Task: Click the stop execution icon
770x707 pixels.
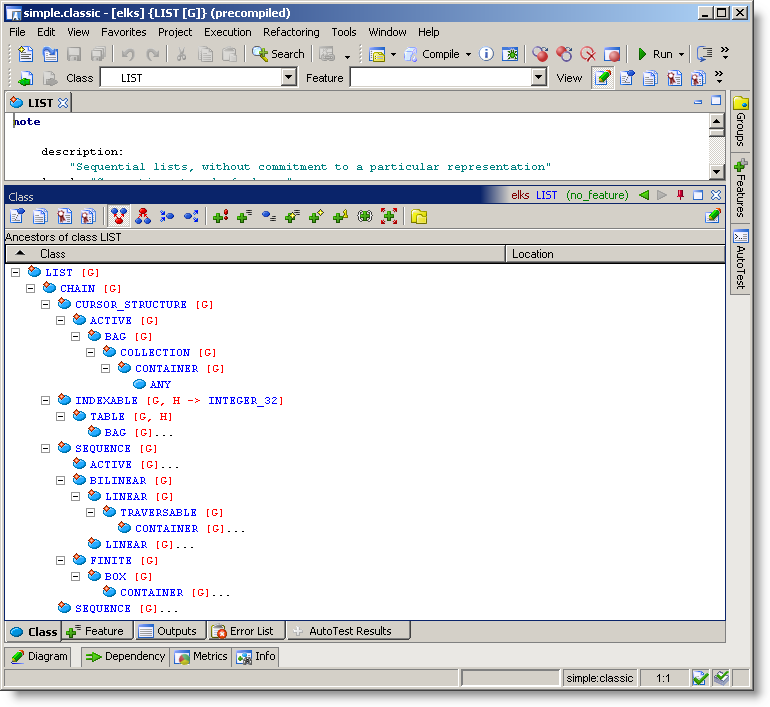Action: pos(612,54)
